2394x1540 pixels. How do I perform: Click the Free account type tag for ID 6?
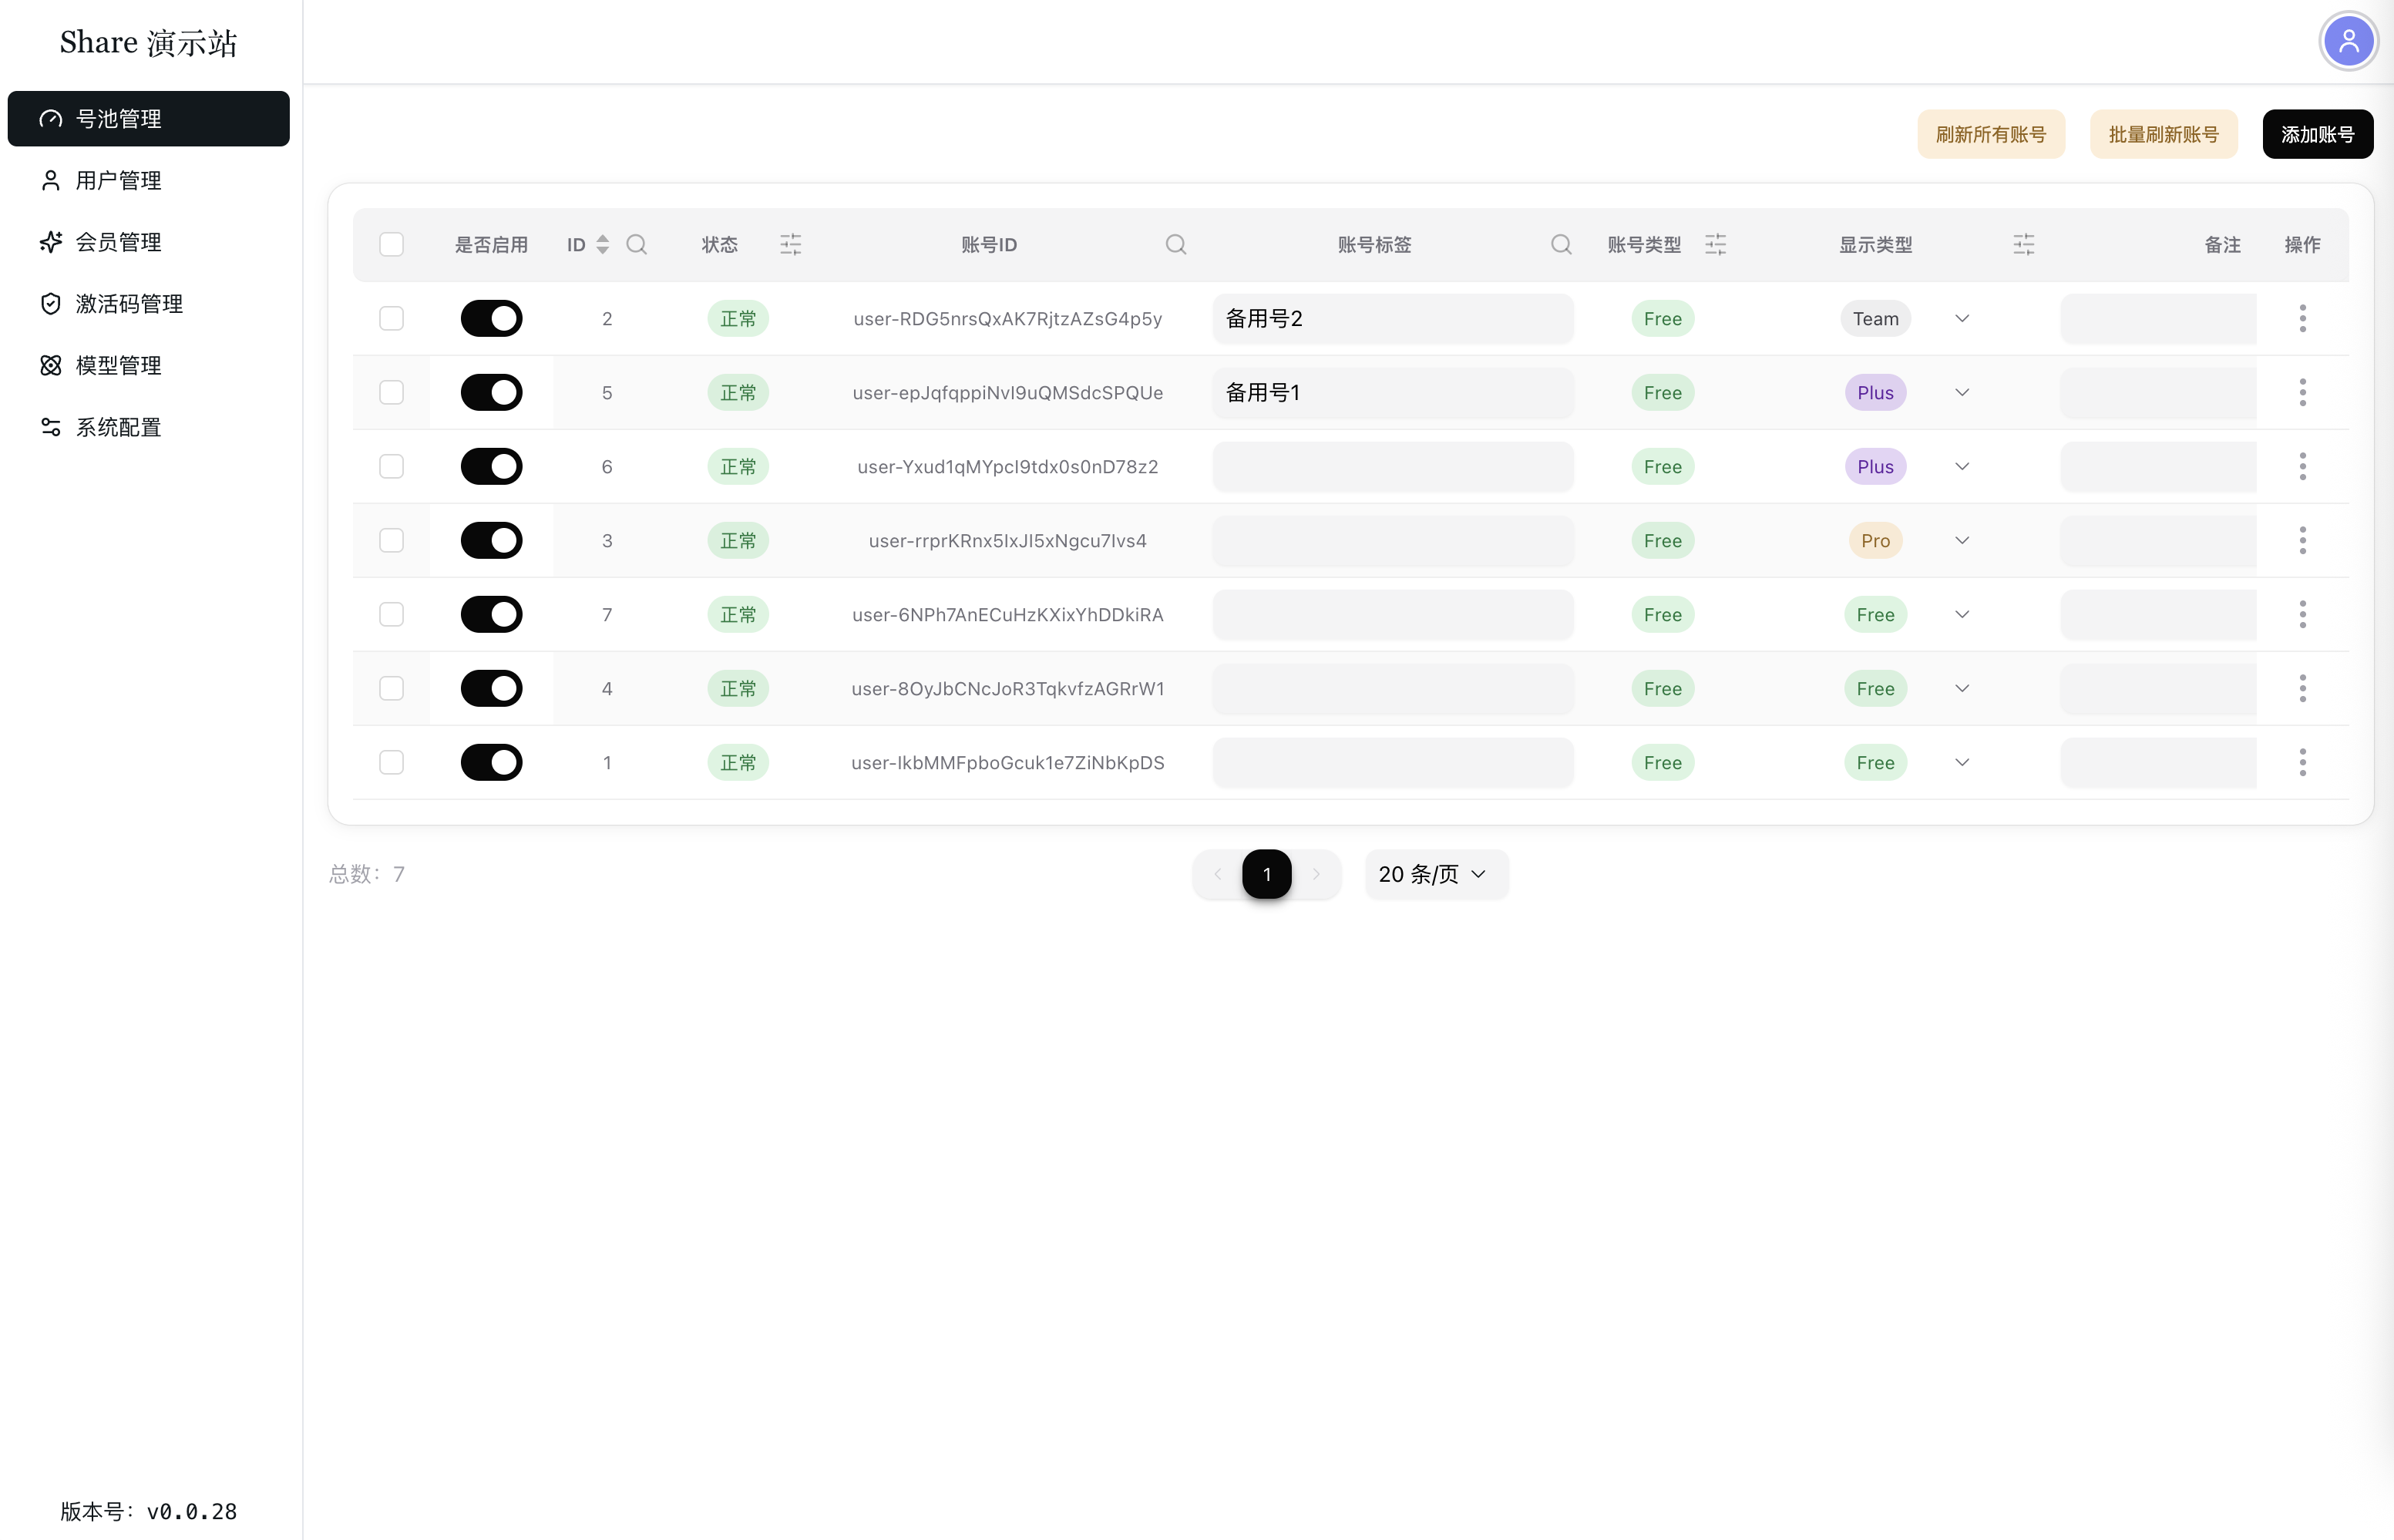click(1662, 466)
